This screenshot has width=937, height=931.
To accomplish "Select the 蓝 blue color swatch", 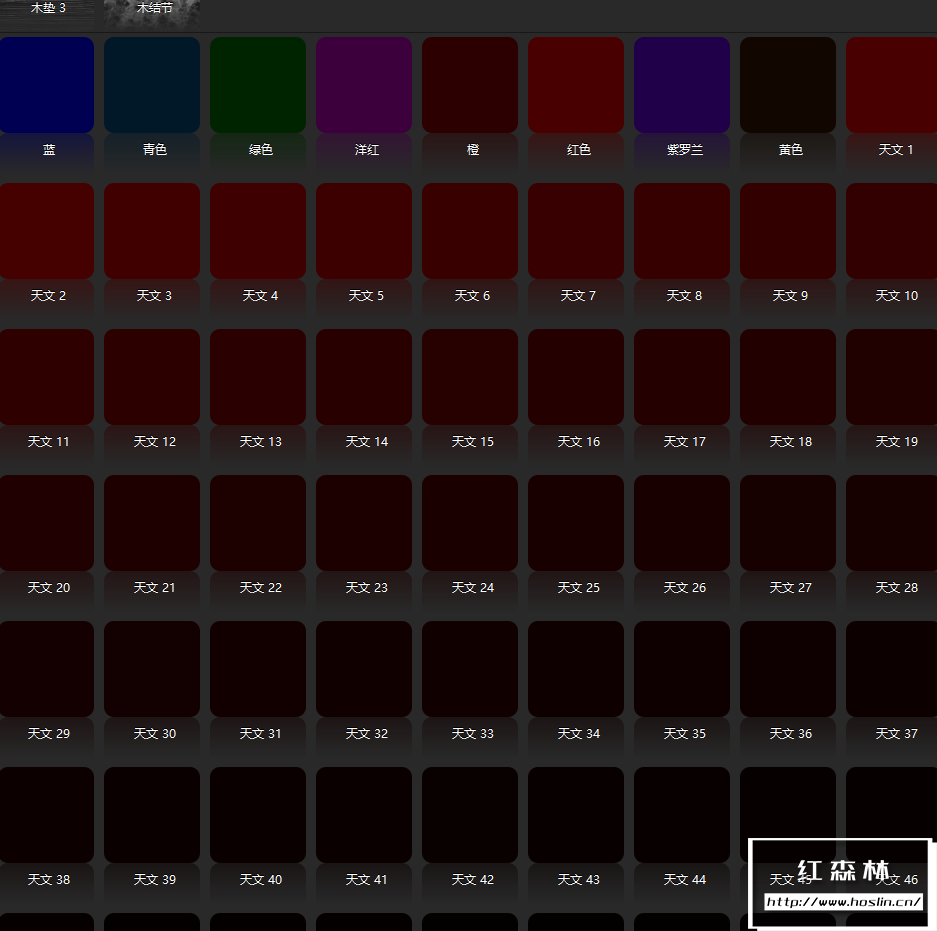I will click(47, 85).
